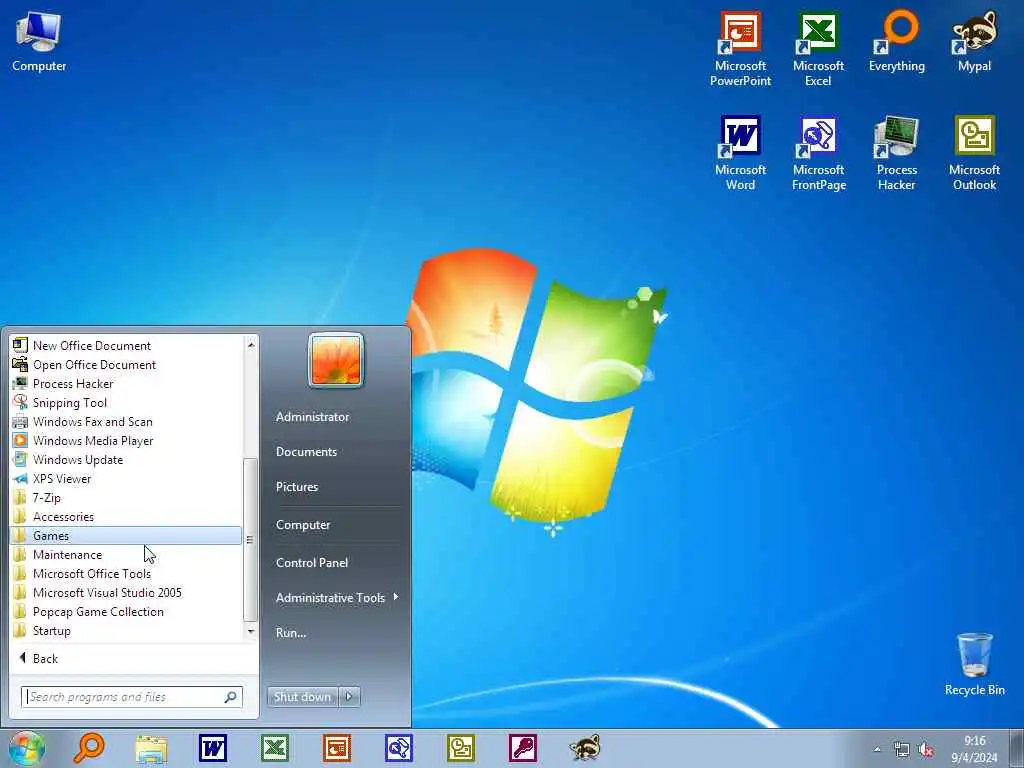Open Everything search from the taskbar

point(88,748)
